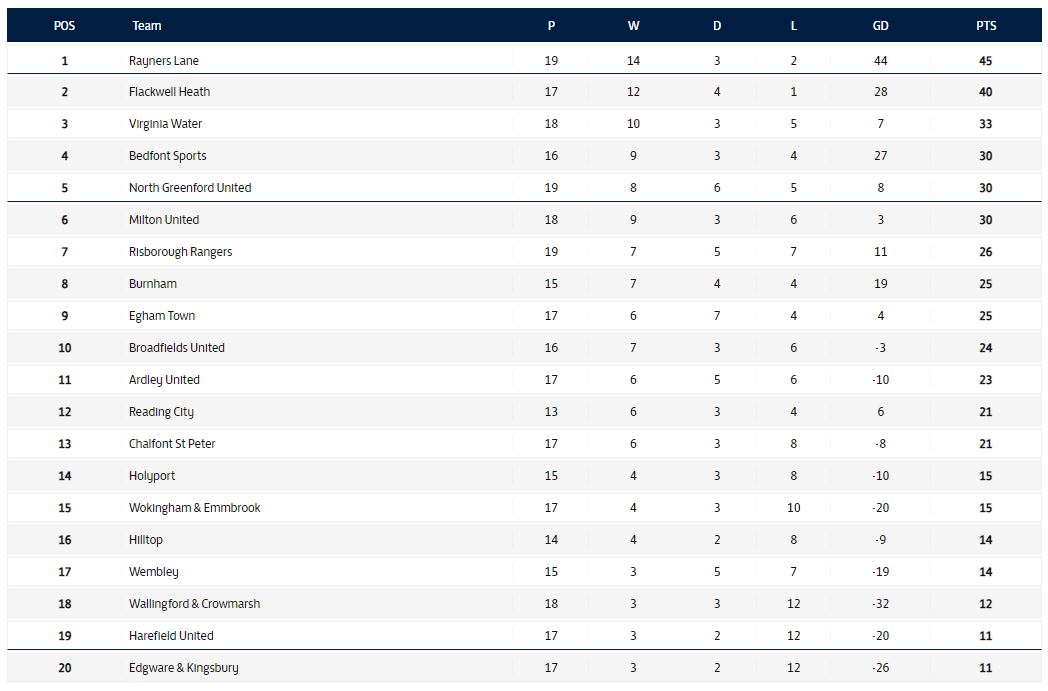This screenshot has height=691, width=1048.
Task: Click Wokingham & Emmbrook team name
Action: point(194,508)
